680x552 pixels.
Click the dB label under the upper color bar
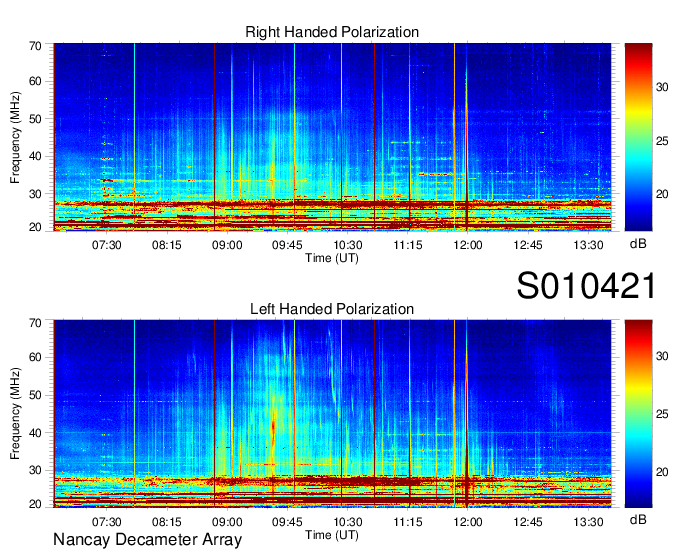(638, 244)
